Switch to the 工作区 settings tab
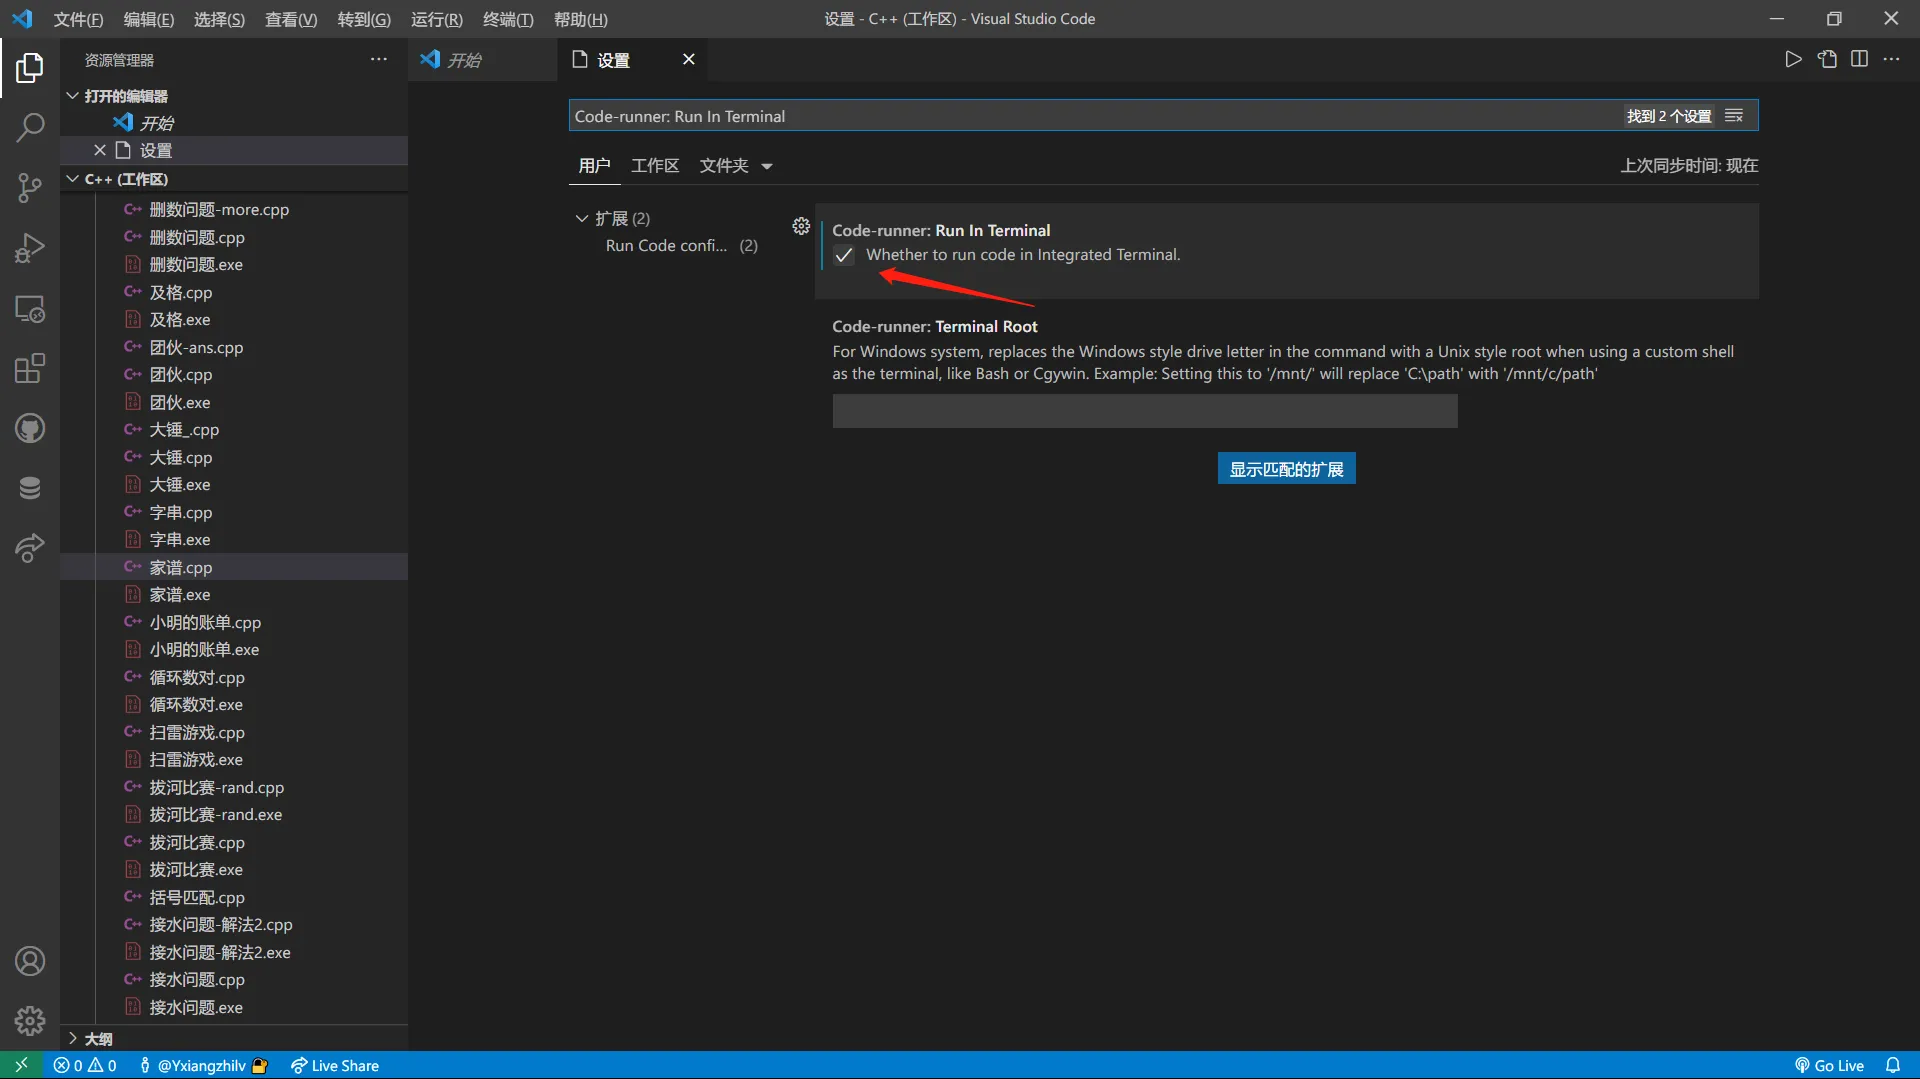 [655, 166]
